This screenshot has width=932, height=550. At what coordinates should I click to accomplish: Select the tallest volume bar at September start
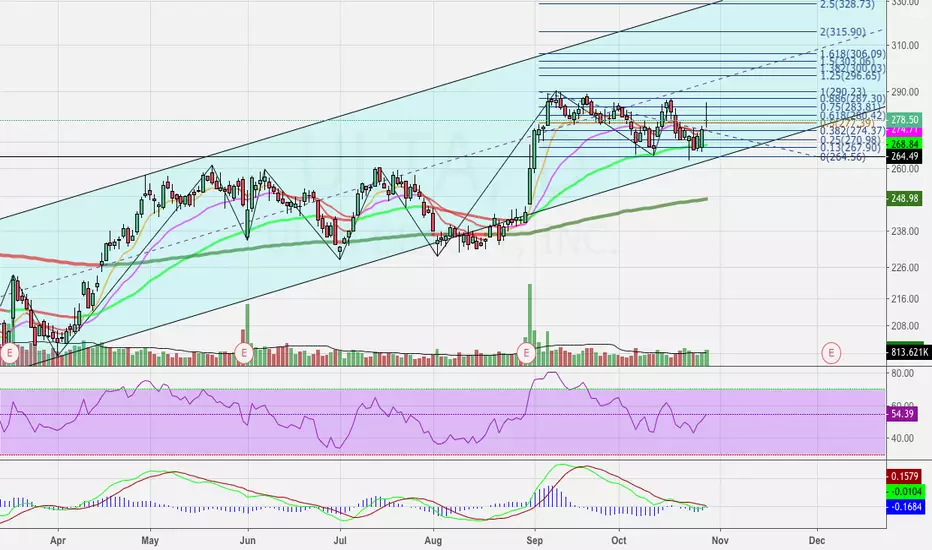click(x=530, y=325)
